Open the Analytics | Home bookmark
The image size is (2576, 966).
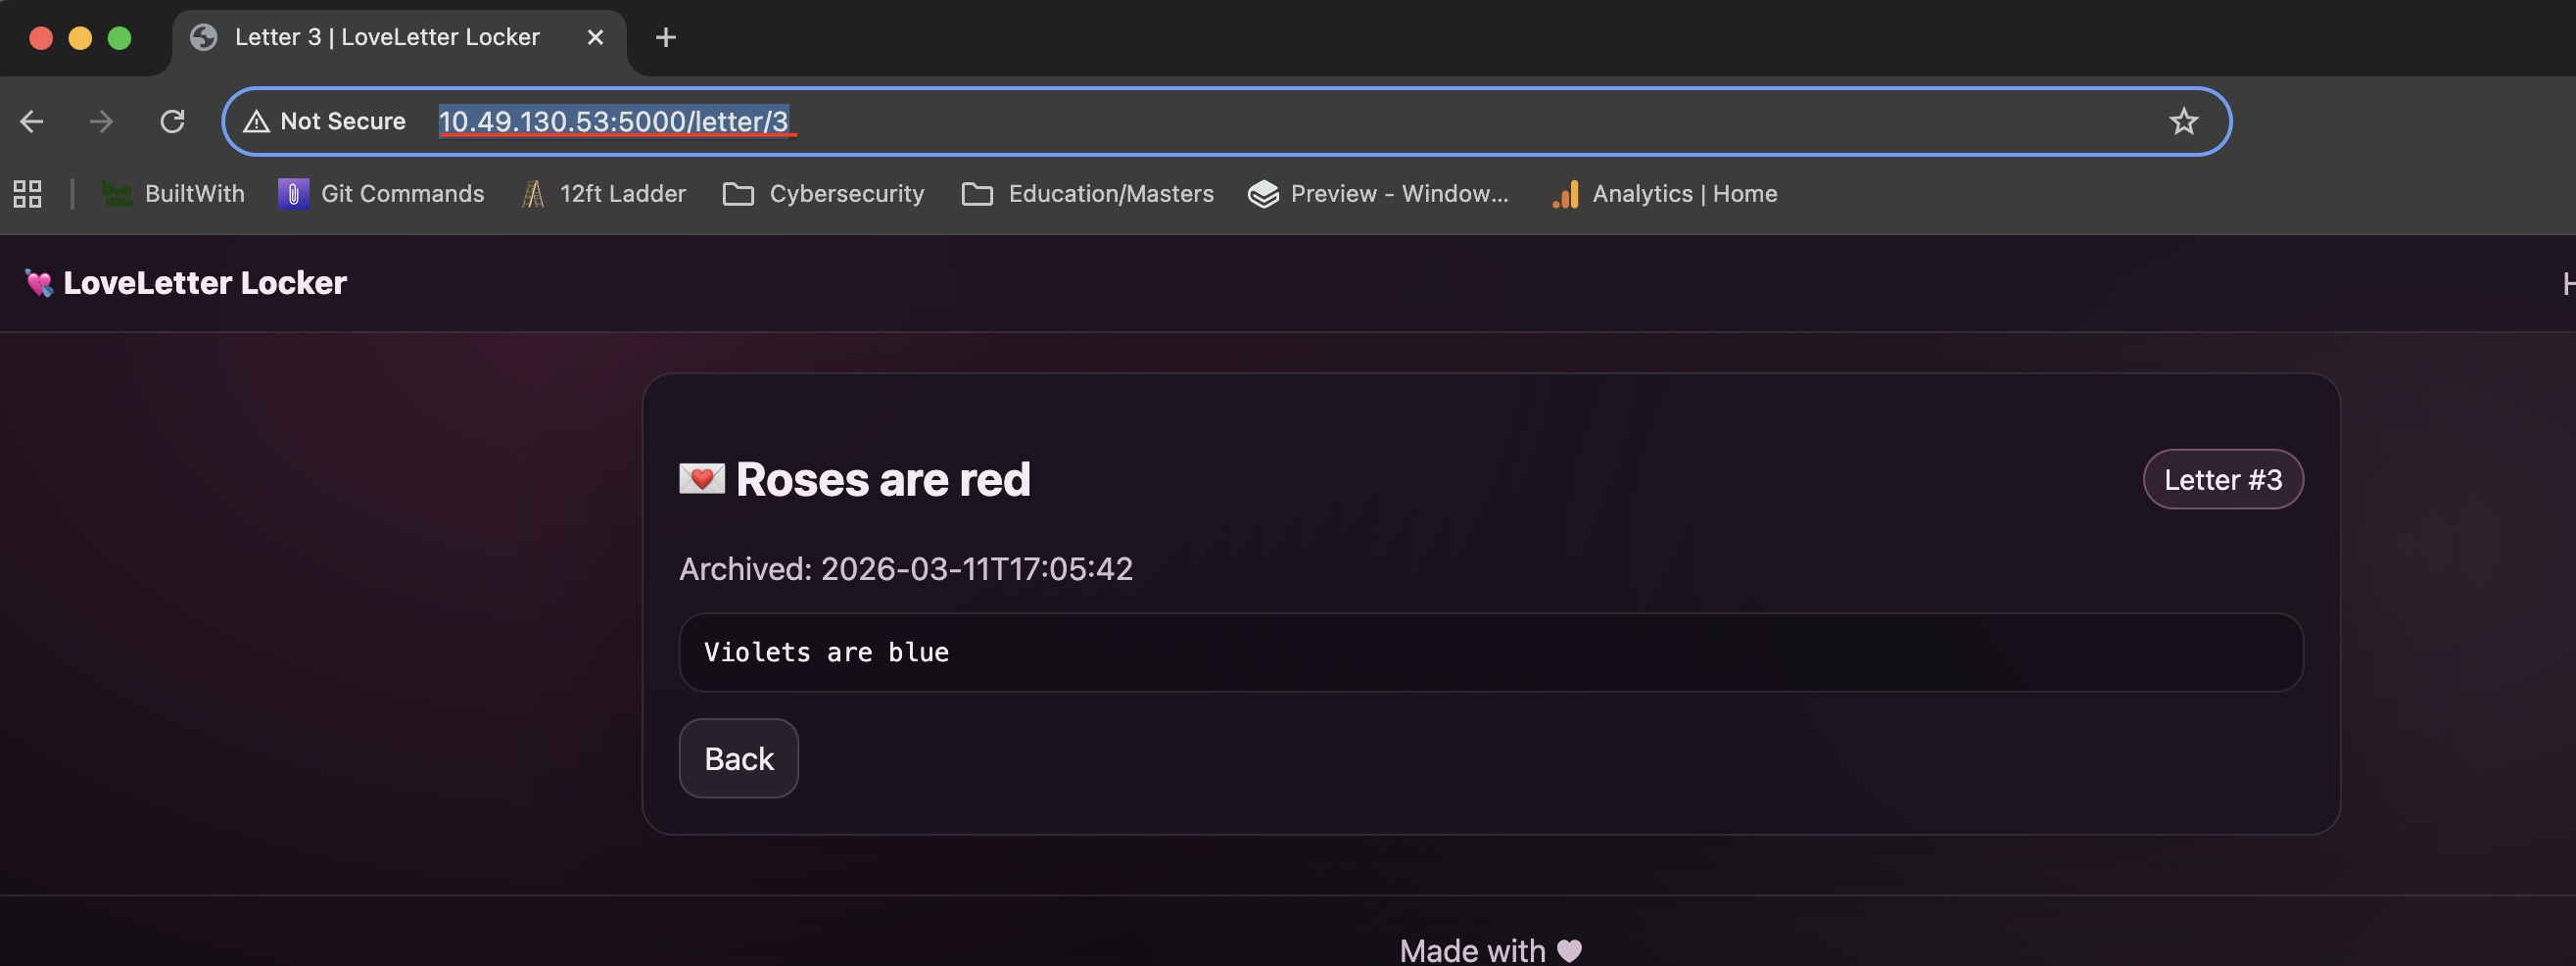(1663, 193)
